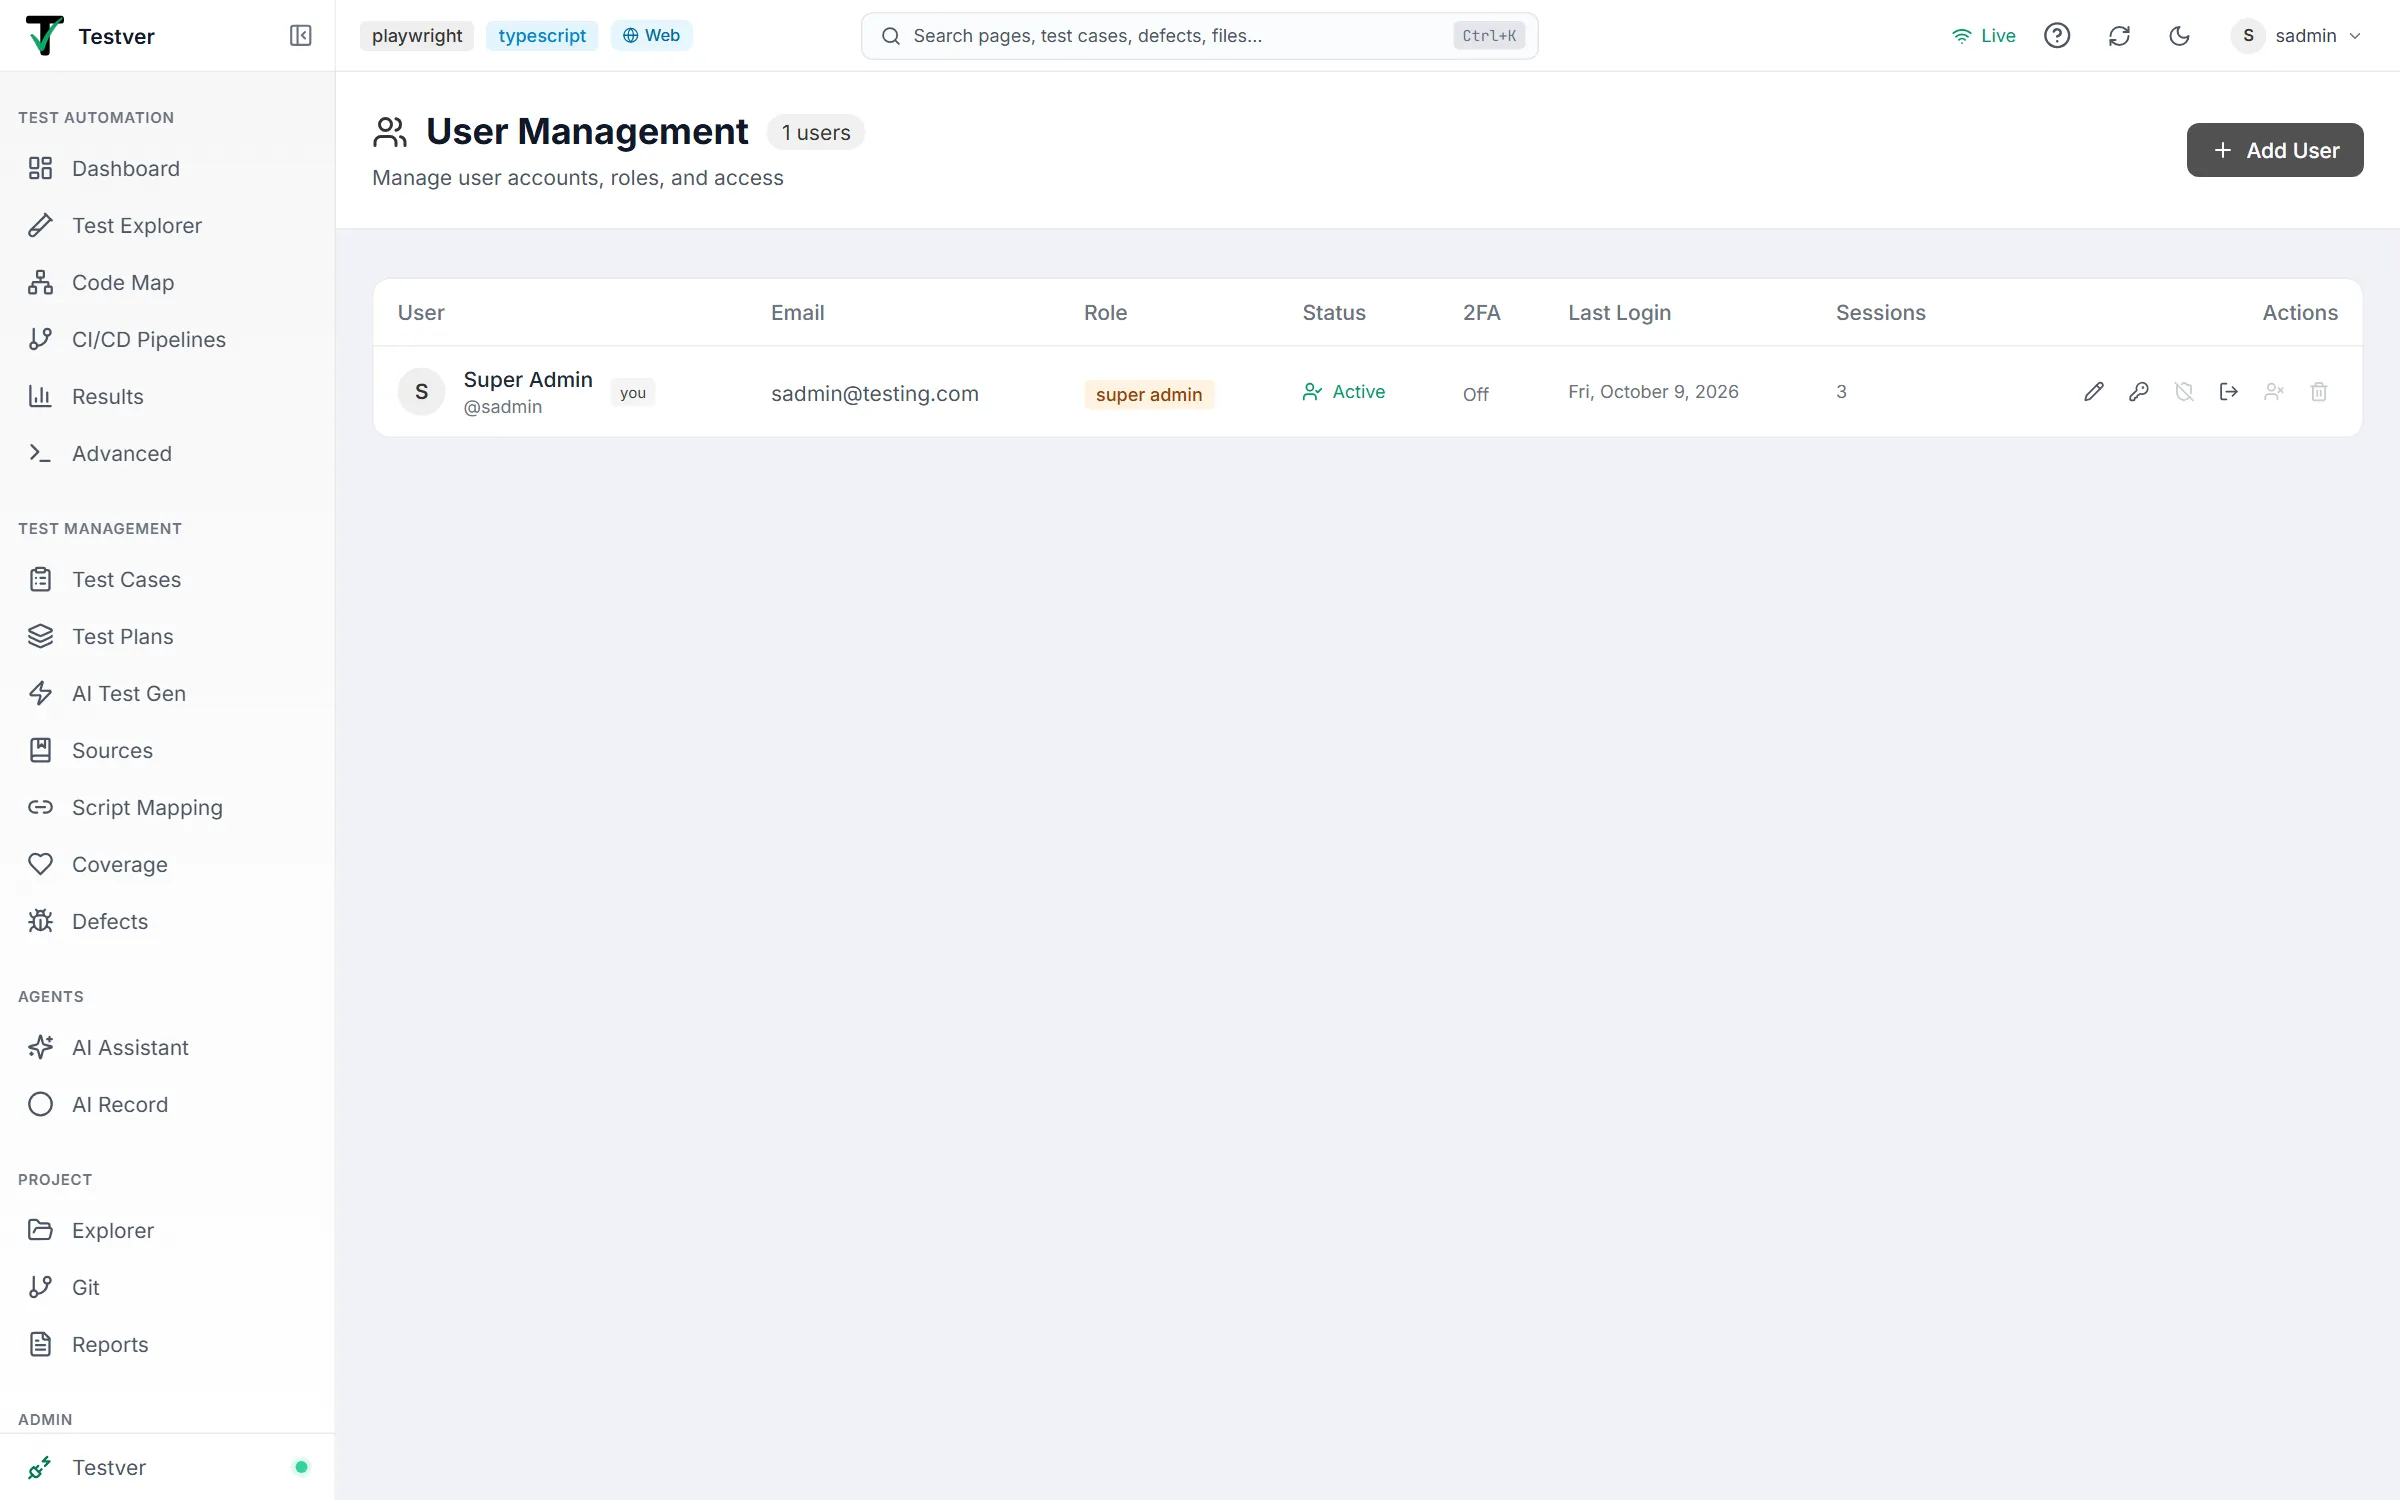
Task: Click the Active status label
Action: [x=1343, y=392]
